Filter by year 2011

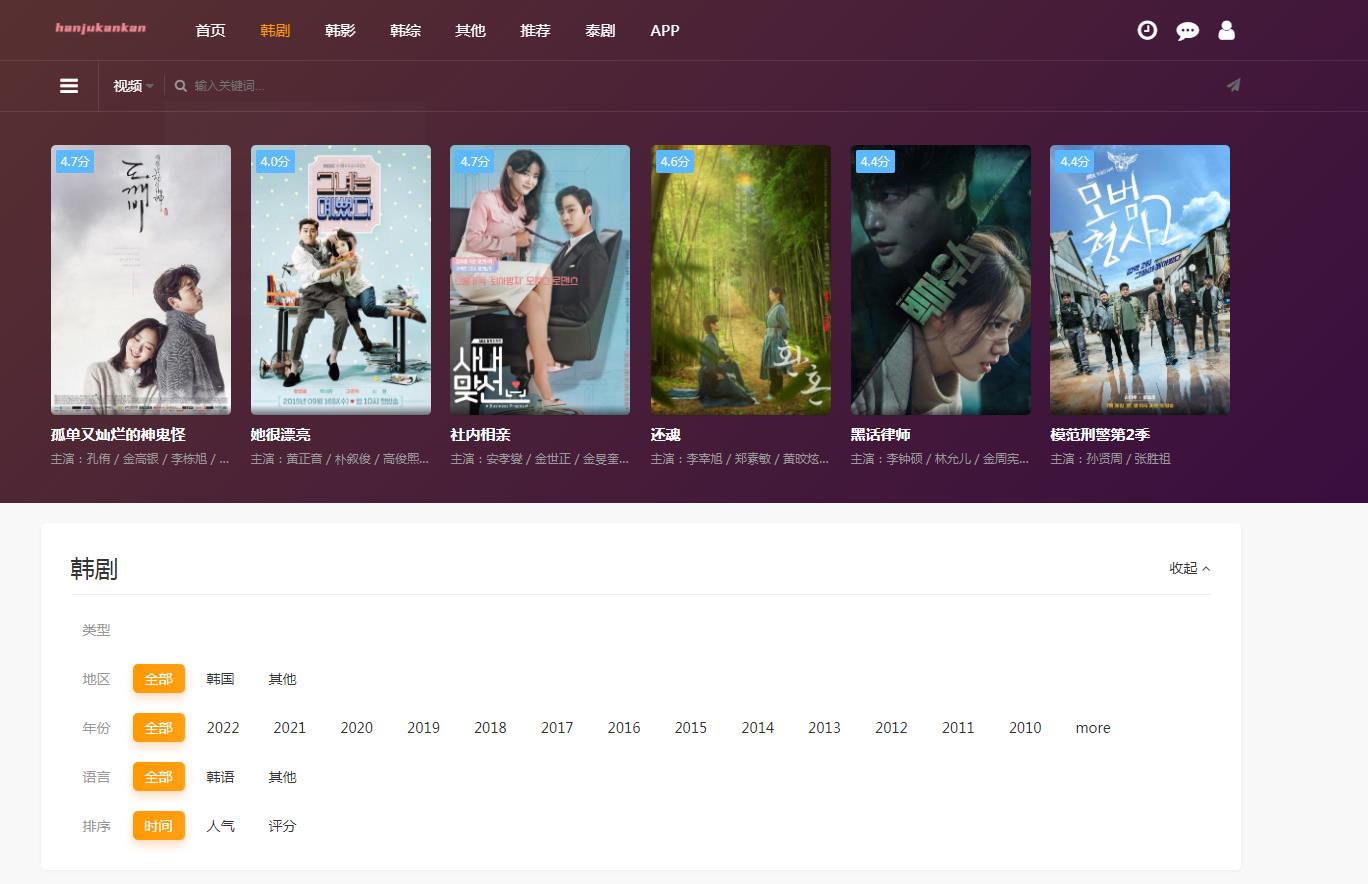[958, 728]
